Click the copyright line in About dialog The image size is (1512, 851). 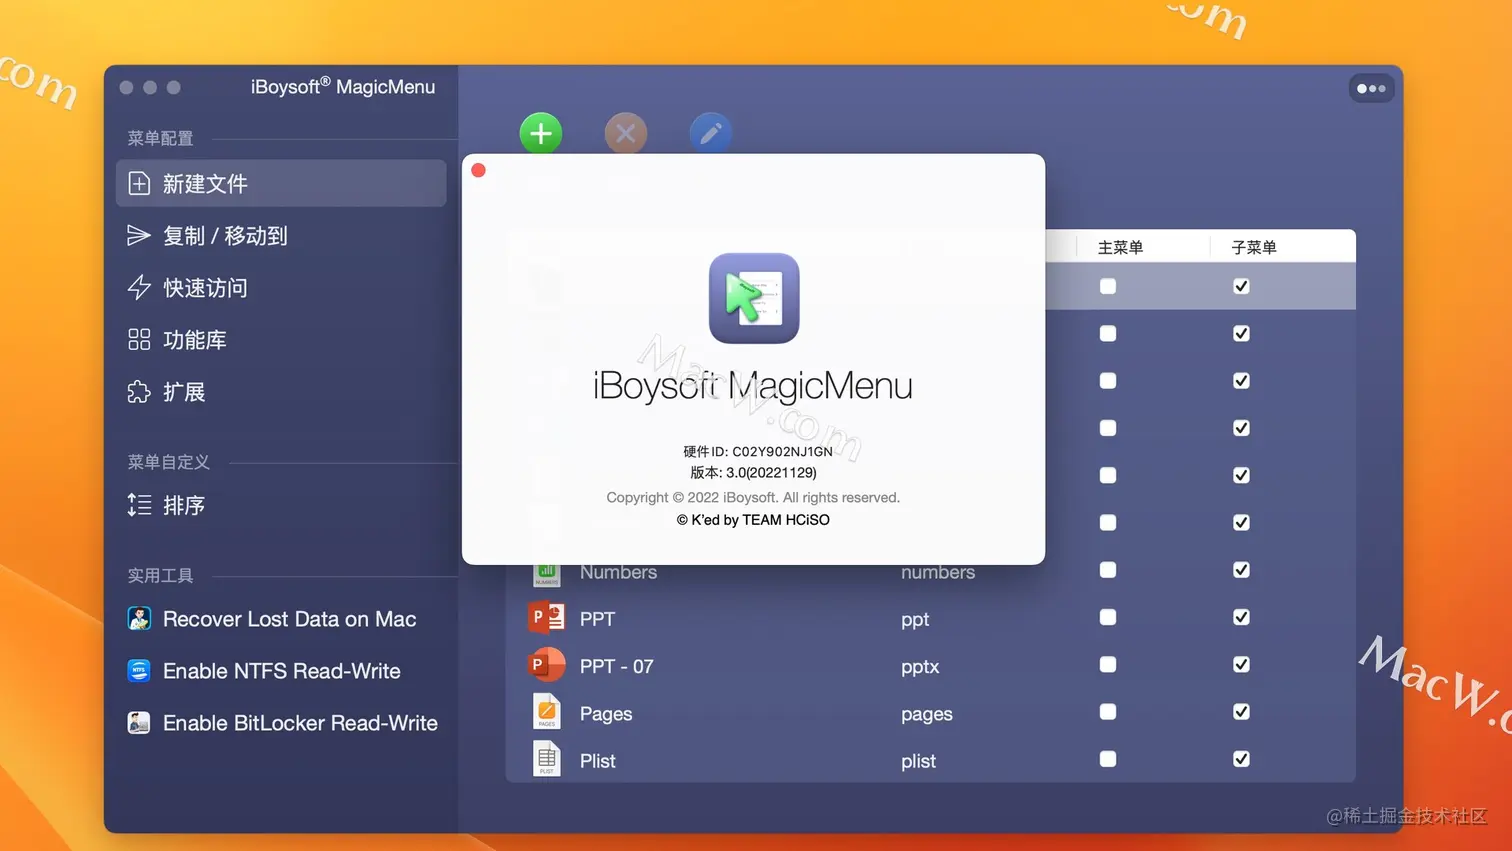[x=753, y=497]
